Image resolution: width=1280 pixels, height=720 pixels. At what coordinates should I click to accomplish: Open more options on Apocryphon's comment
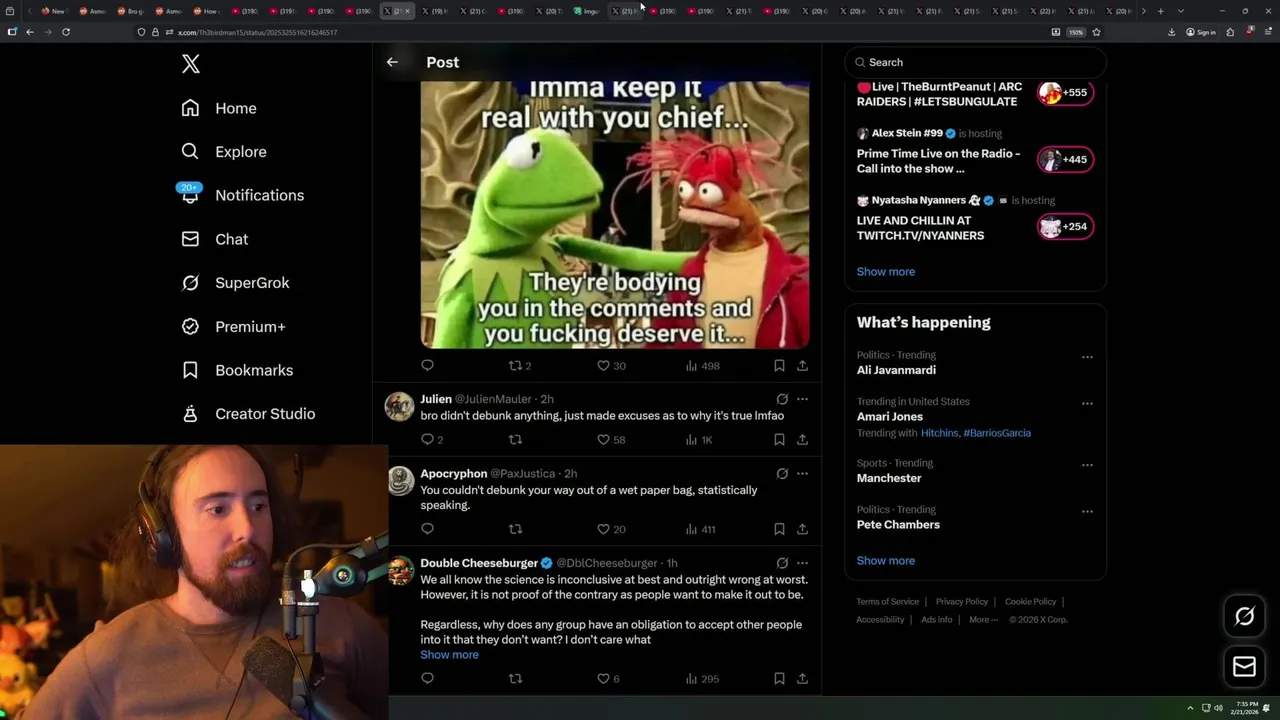tap(802, 473)
